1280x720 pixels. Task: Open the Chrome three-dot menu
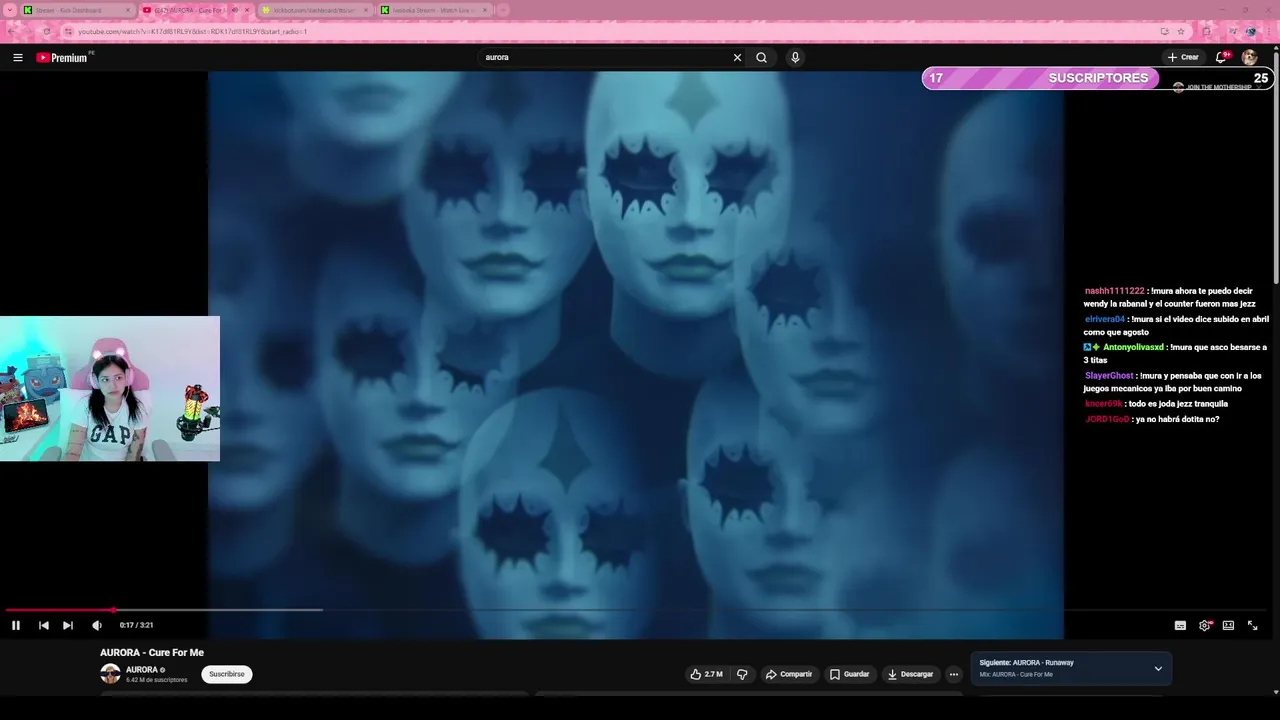pyautogui.click(x=1270, y=31)
